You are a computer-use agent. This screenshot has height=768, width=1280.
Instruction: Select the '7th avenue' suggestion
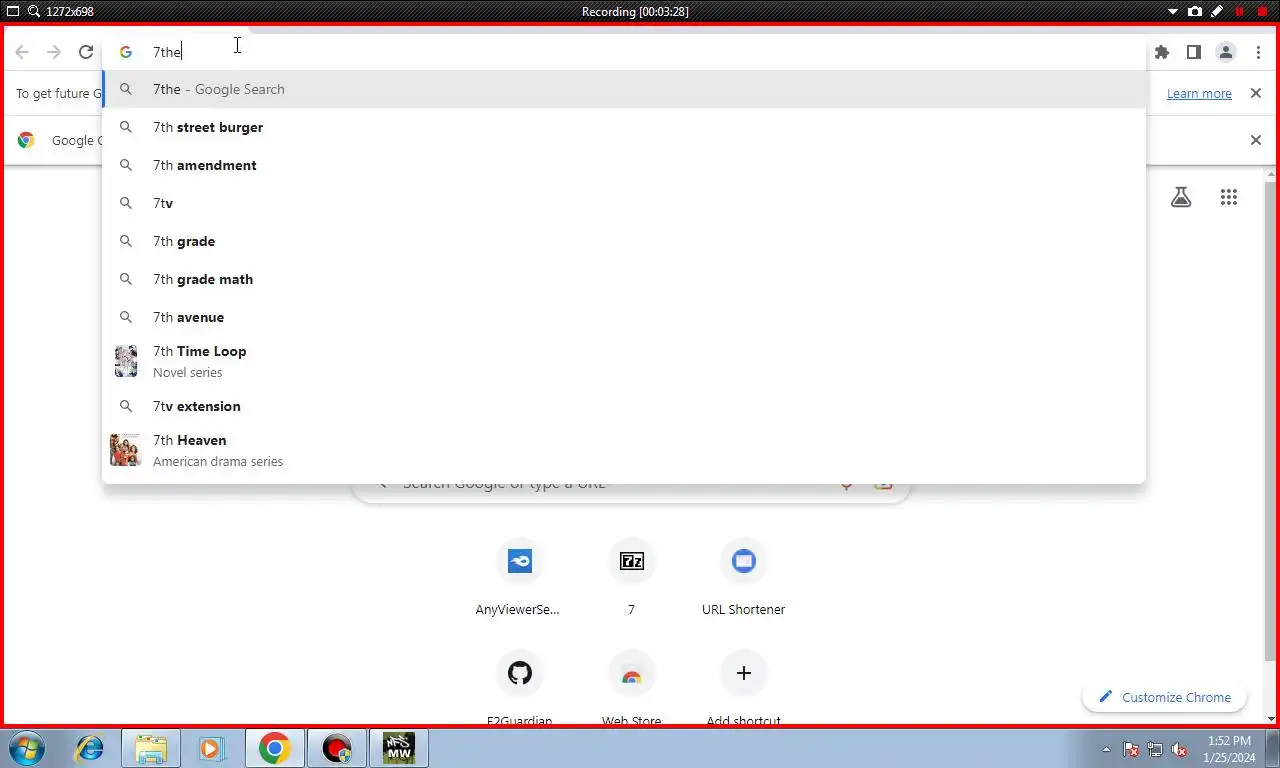click(624, 317)
